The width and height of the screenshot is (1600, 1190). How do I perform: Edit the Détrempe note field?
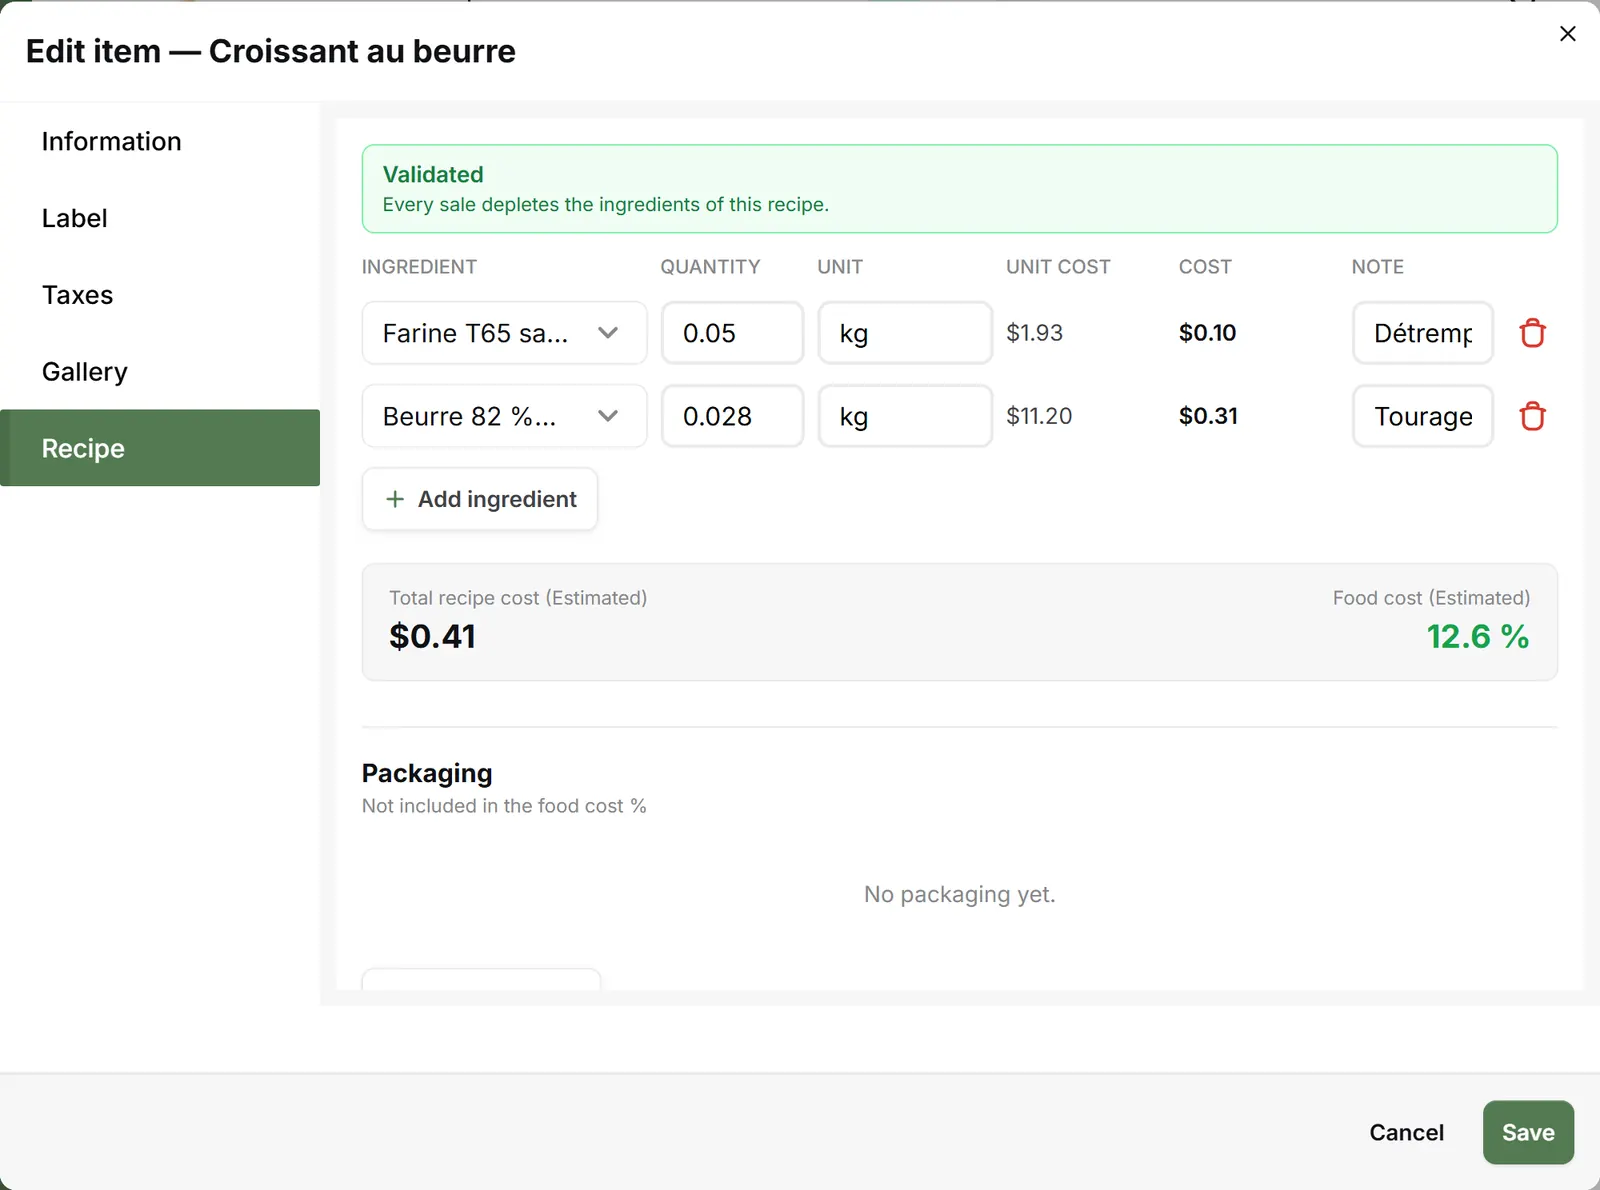(x=1423, y=333)
